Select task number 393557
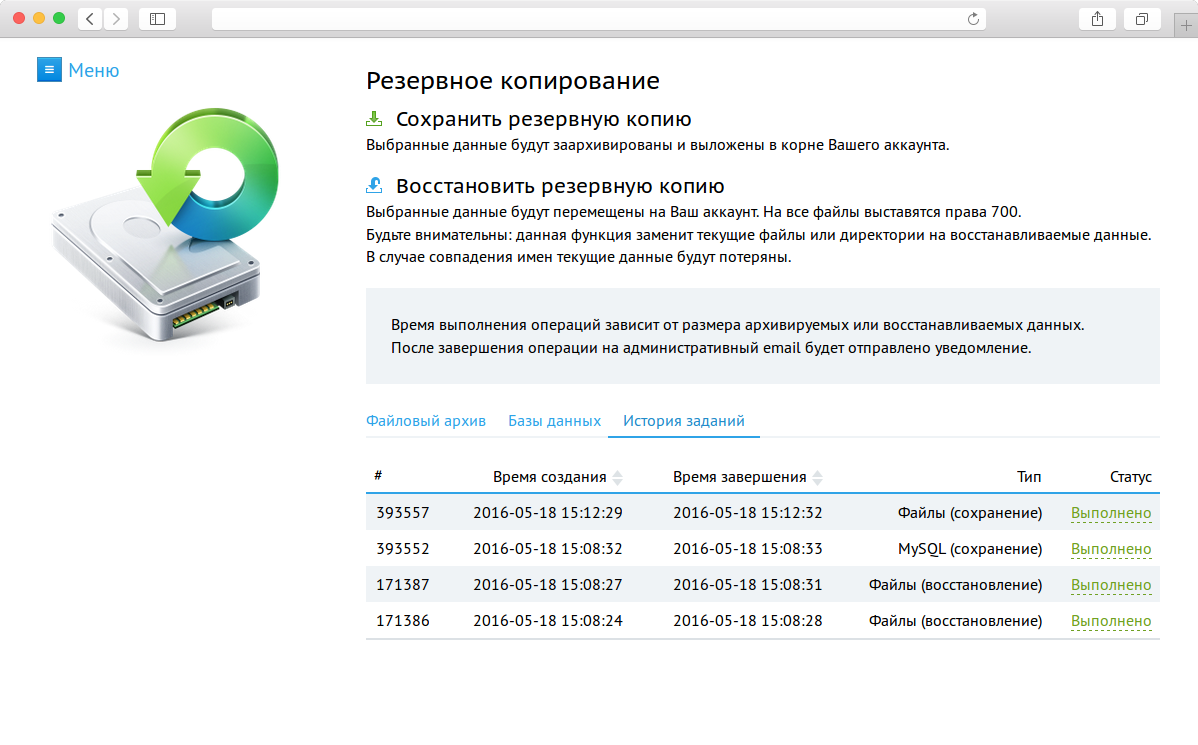Image resolution: width=1198 pixels, height=745 pixels. point(403,513)
